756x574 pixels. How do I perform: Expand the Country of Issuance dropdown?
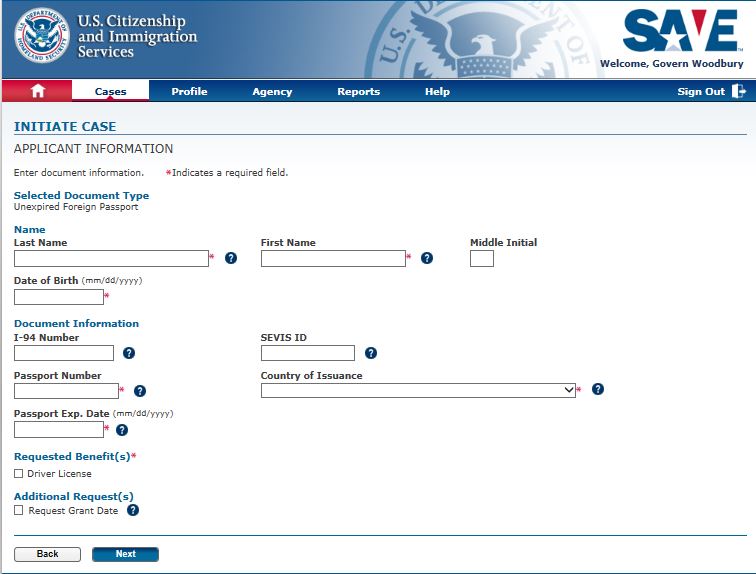point(418,390)
